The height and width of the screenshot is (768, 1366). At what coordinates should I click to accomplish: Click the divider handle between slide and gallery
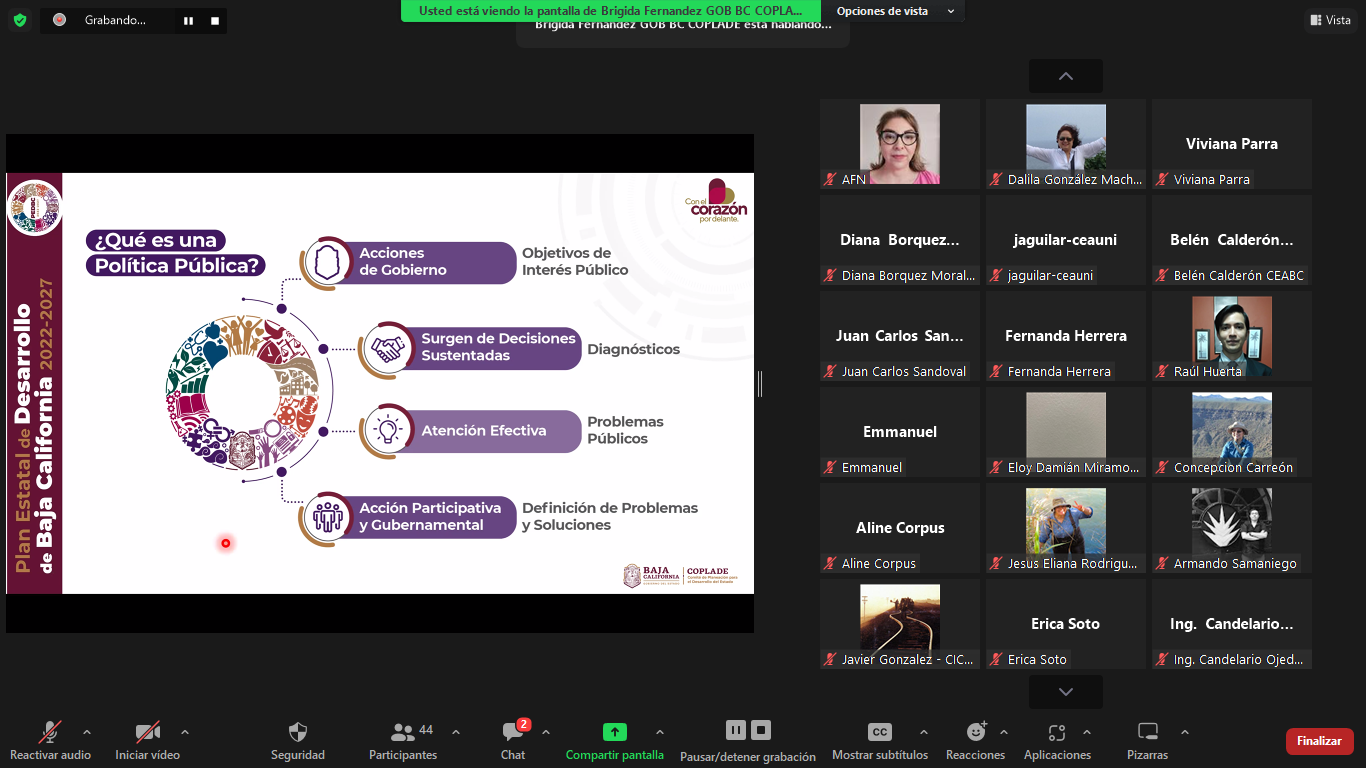click(x=760, y=383)
